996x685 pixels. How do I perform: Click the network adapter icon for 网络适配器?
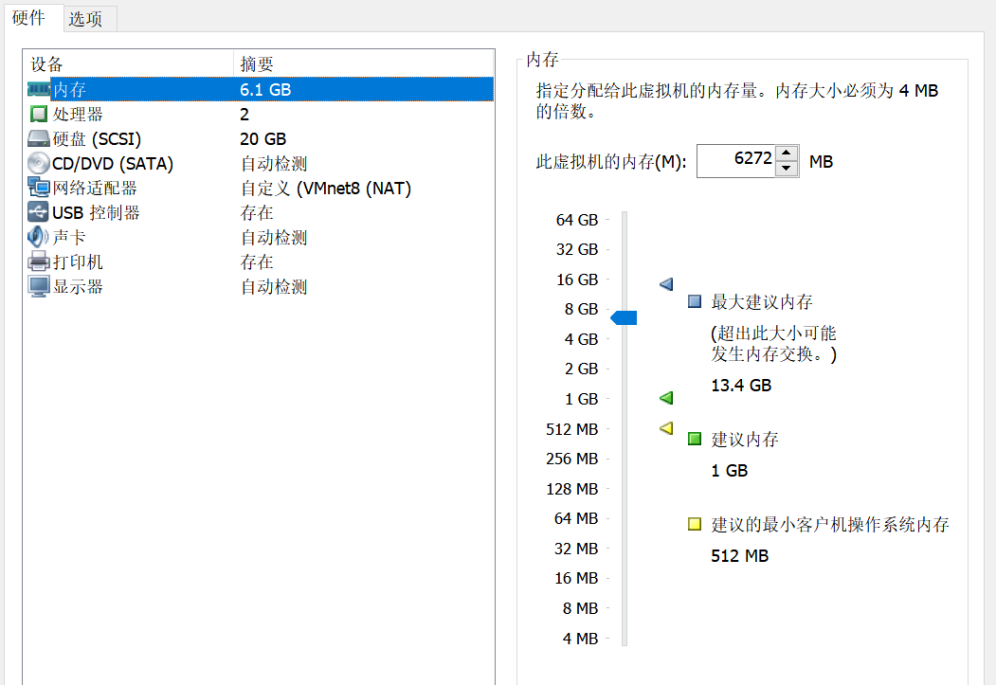pyautogui.click(x=38, y=187)
